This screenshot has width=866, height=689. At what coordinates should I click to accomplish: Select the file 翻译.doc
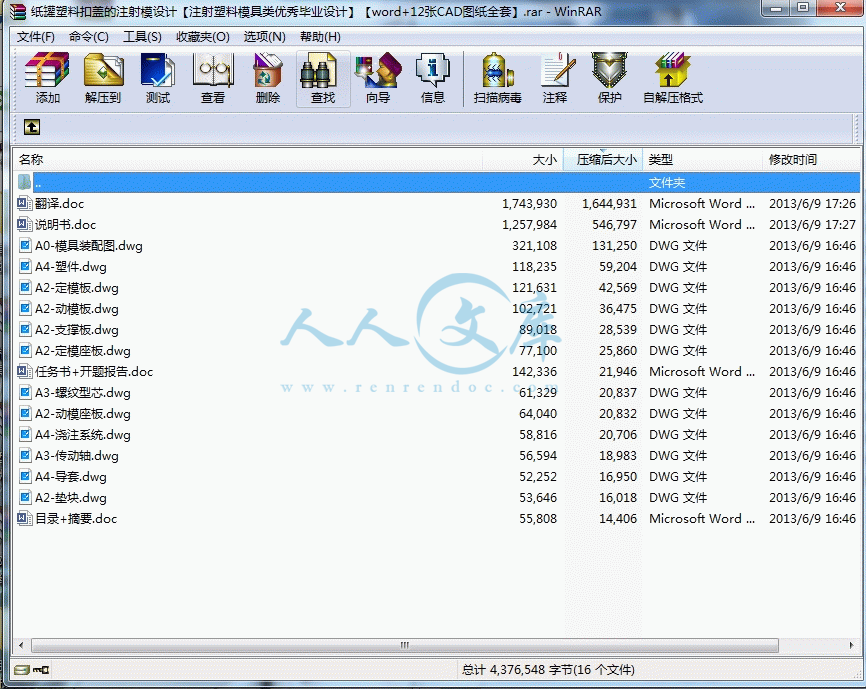[60, 204]
